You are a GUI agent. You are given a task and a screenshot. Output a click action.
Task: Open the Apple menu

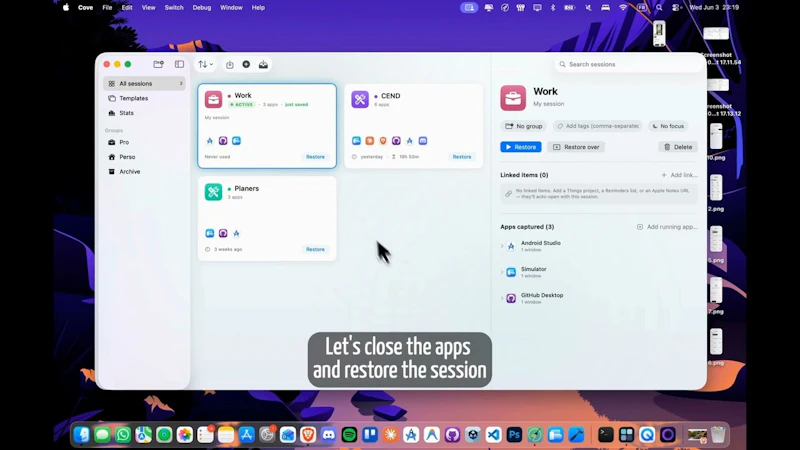pyautogui.click(x=66, y=8)
